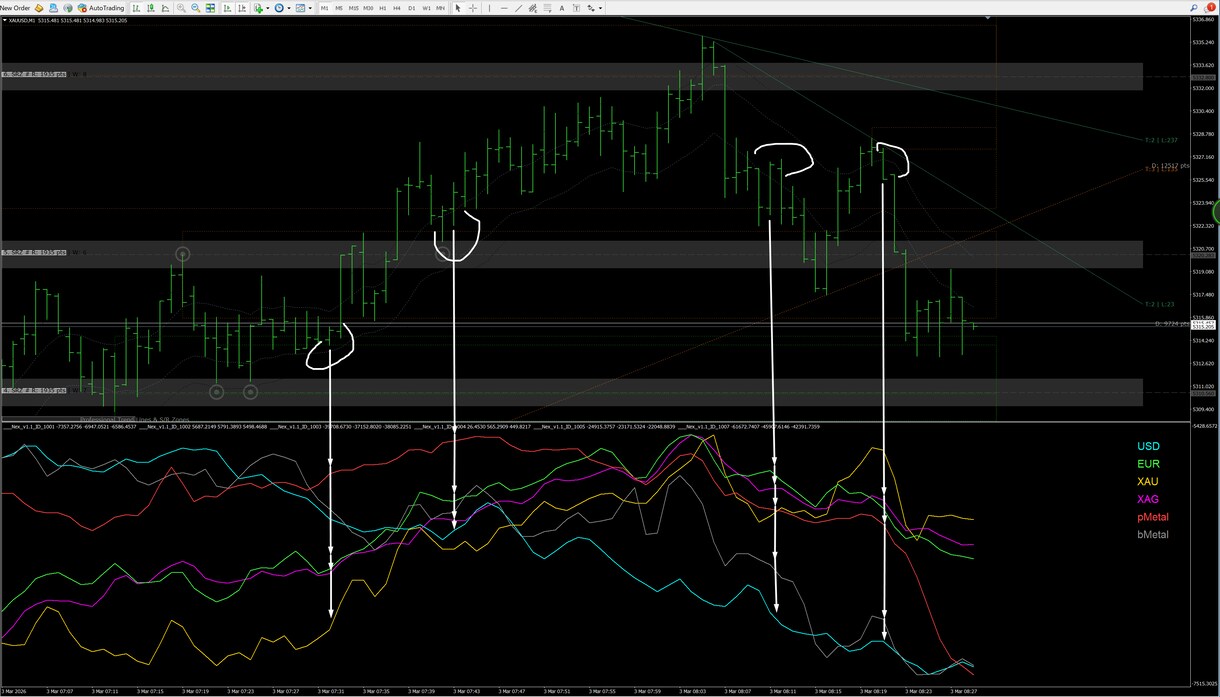Click the triangle beside XAUUSD,M1 title
The height and width of the screenshot is (697, 1220).
[4, 20]
